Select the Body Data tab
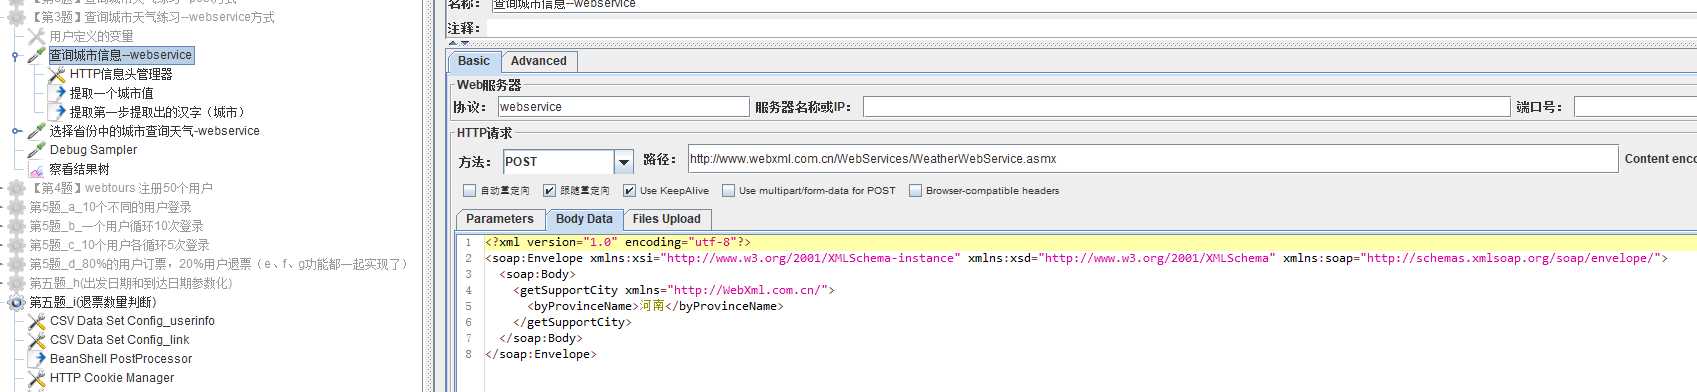The width and height of the screenshot is (1697, 392). click(584, 219)
